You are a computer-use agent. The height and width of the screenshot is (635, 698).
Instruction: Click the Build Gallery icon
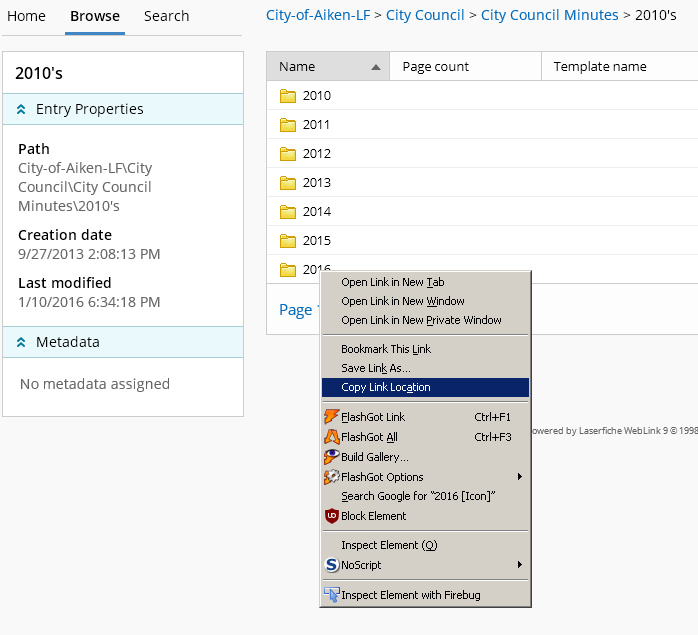(x=332, y=457)
